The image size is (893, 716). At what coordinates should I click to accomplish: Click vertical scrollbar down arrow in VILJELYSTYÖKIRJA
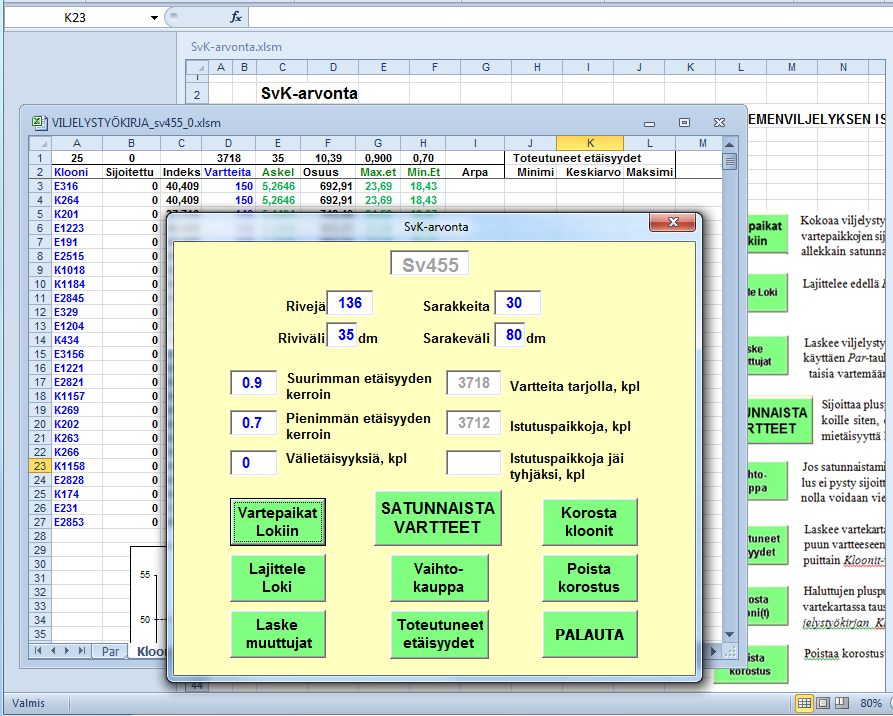(x=730, y=635)
